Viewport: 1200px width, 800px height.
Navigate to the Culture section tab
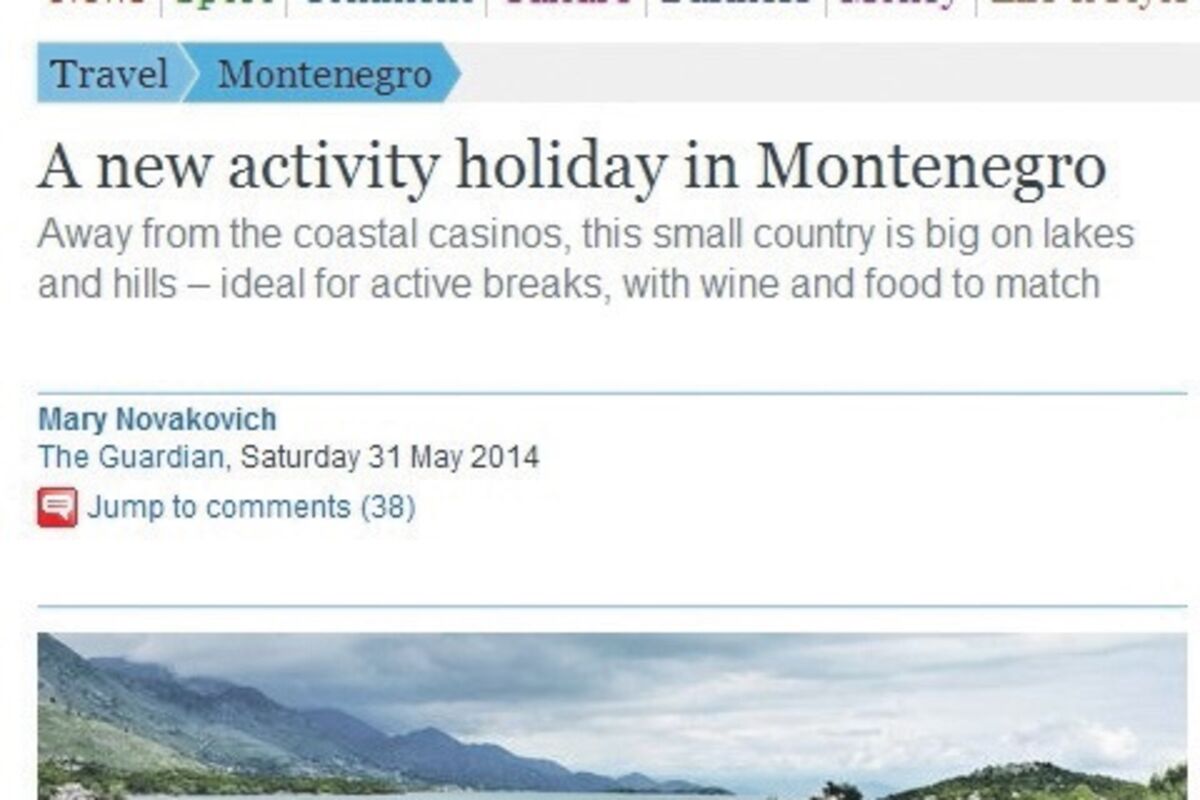pos(567,4)
